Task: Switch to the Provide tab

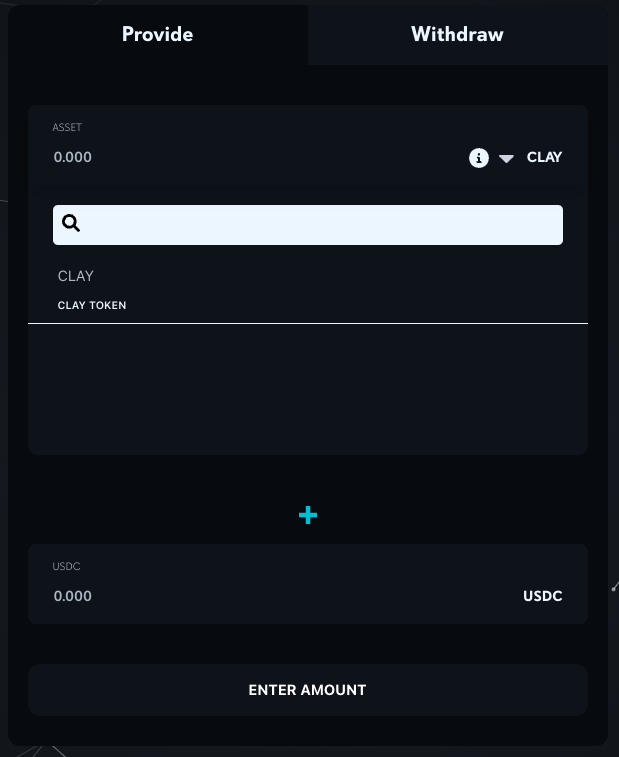Action: [x=157, y=35]
